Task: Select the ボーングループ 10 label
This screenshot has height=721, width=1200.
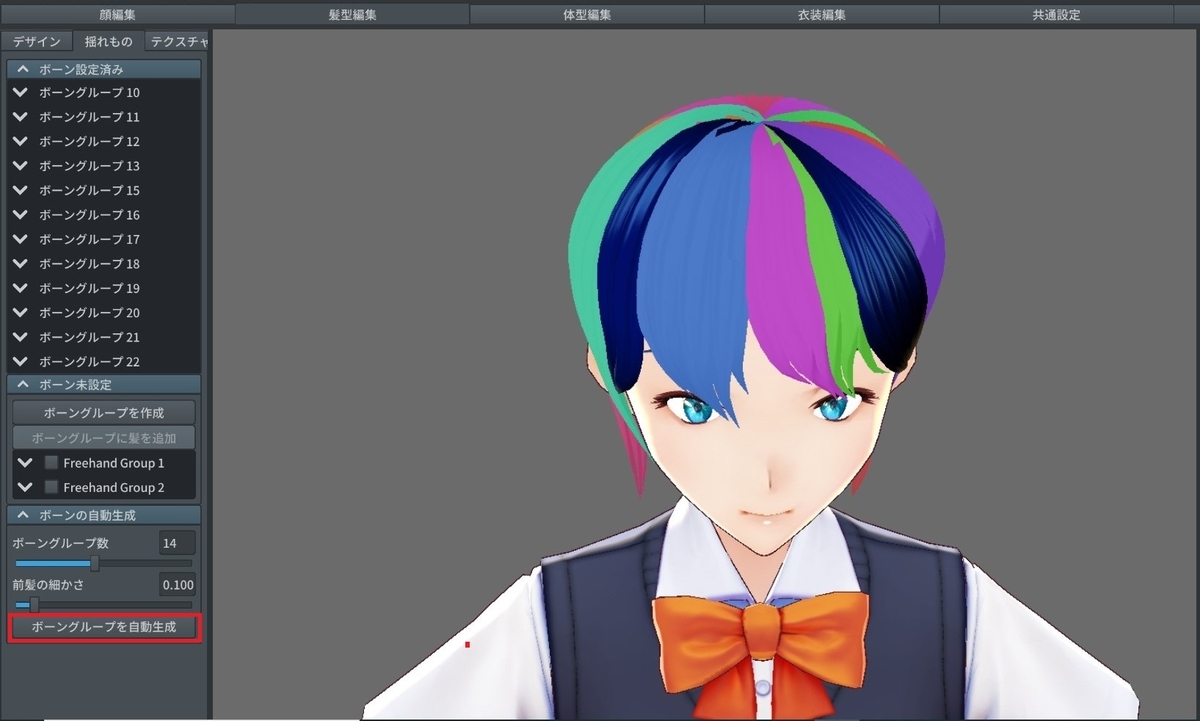Action: [89, 92]
